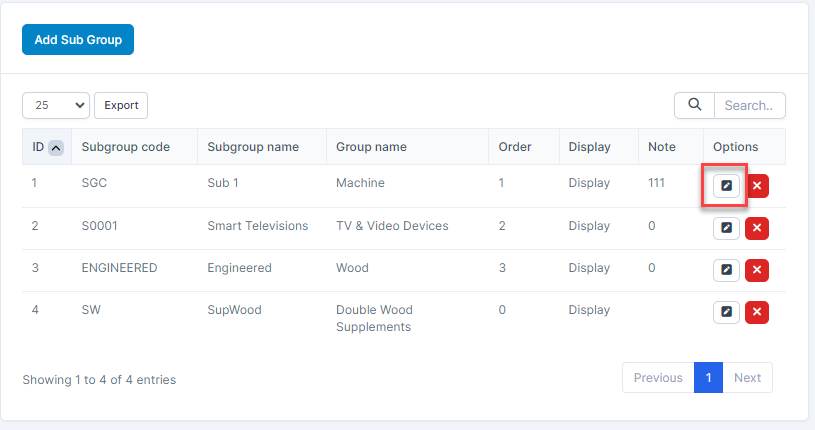Delete the SupWood subgroup row
Screen dimensions: 815x430
[757, 313]
